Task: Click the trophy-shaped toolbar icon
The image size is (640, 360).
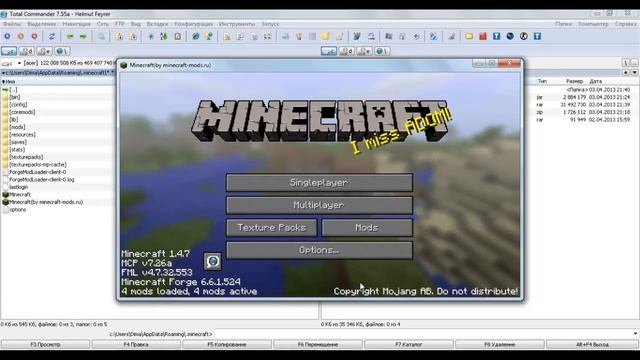Action: pyautogui.click(x=299, y=36)
